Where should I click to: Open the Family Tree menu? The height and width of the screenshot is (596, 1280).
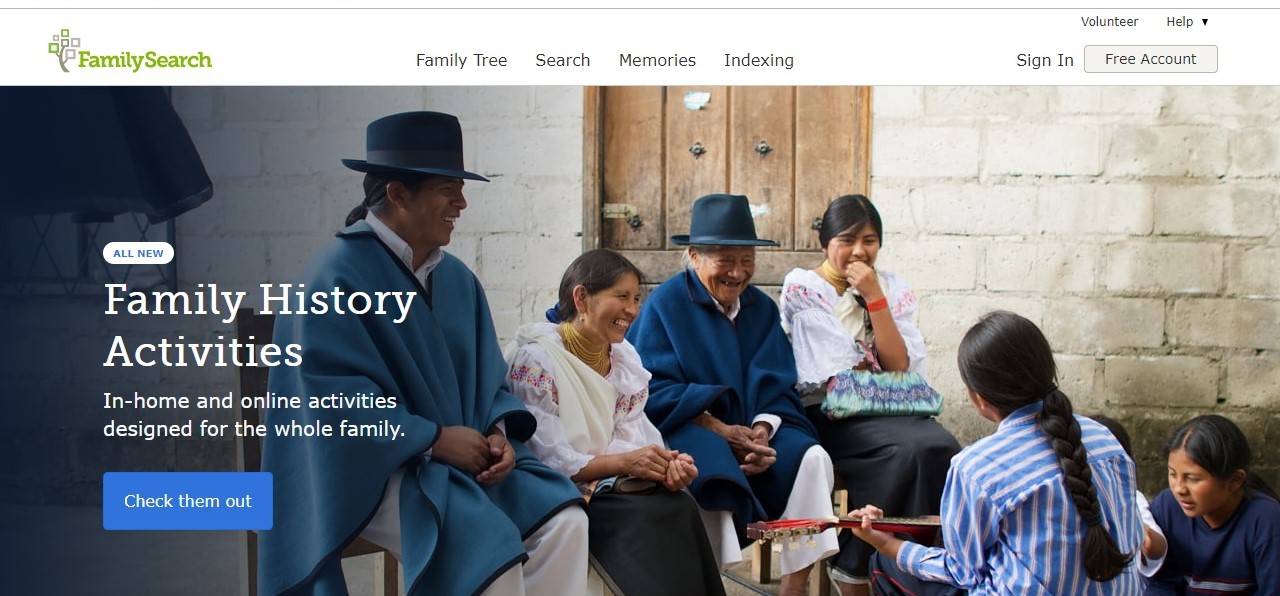[x=461, y=60]
